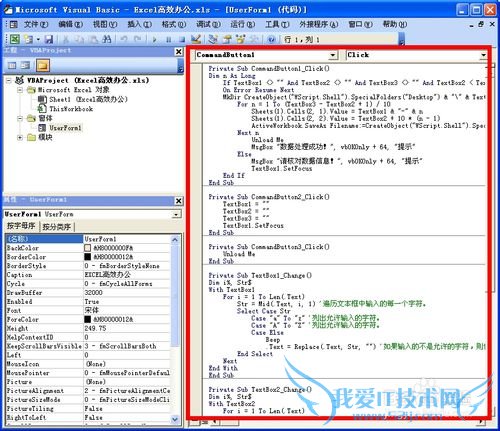
Task: Click the Insert UserForm toolbar icon
Action: pyautogui.click(x=28, y=39)
